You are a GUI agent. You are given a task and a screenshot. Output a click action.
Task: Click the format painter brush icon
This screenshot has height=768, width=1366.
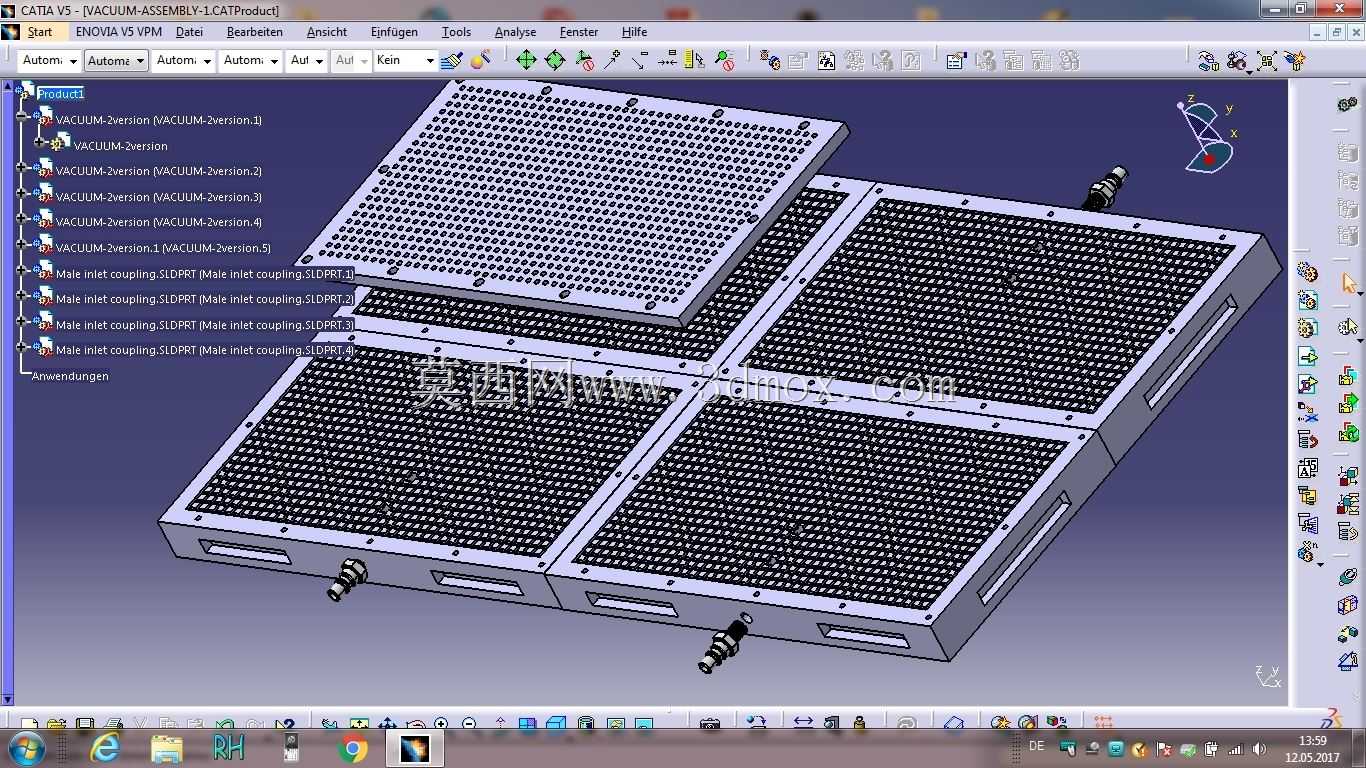point(451,61)
